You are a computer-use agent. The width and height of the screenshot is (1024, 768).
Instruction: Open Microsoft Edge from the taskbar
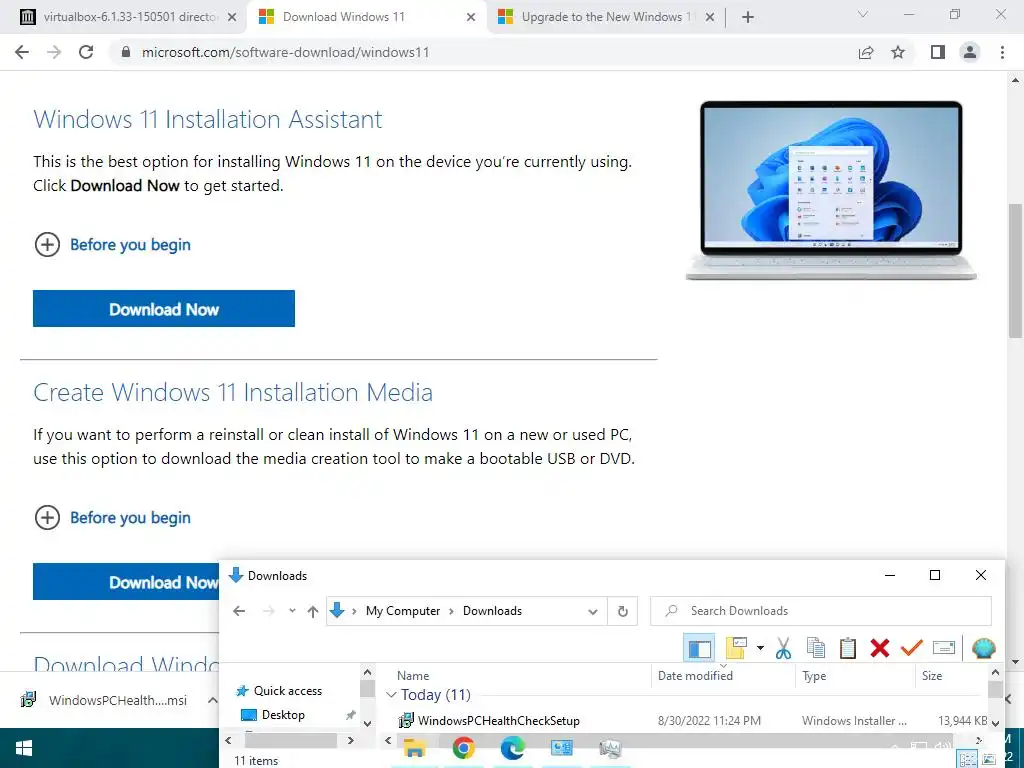click(512, 748)
